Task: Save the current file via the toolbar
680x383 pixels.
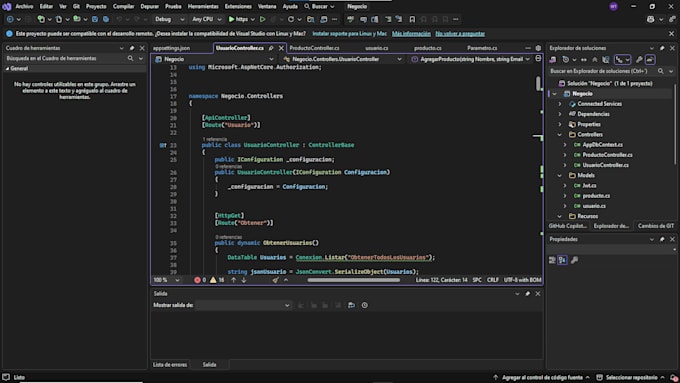Action: (95, 19)
